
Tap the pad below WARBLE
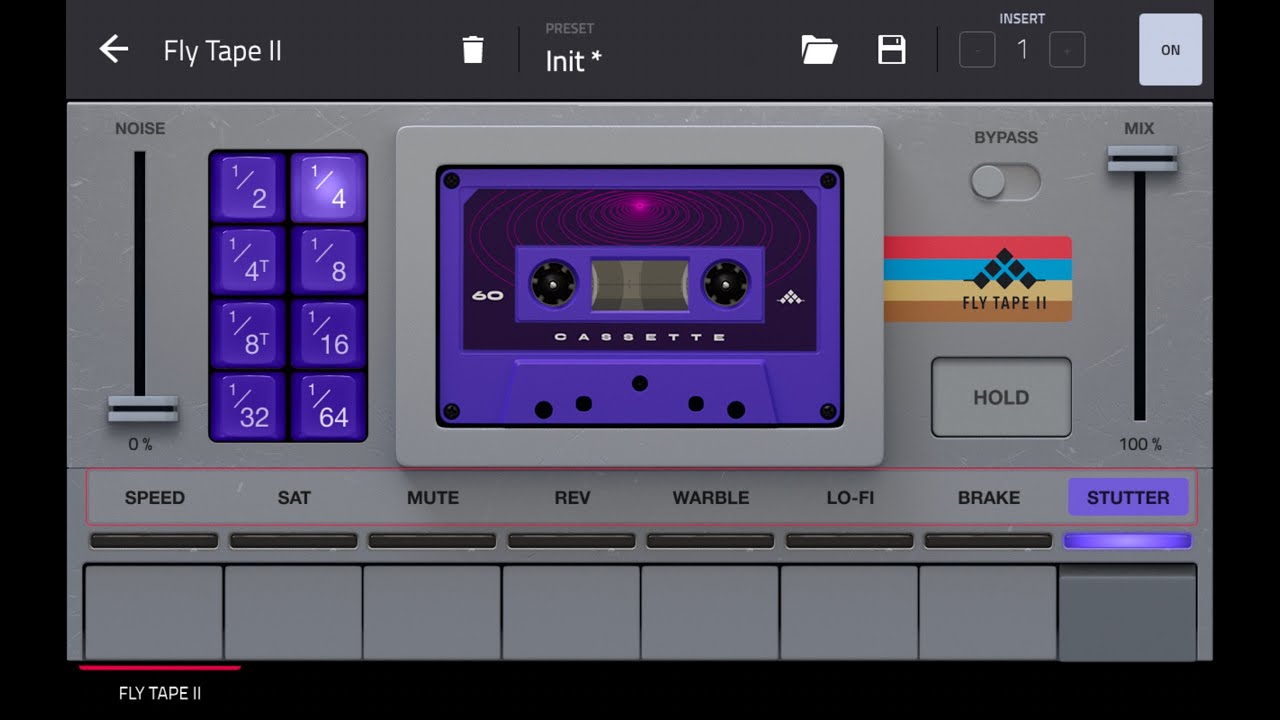tap(710, 612)
